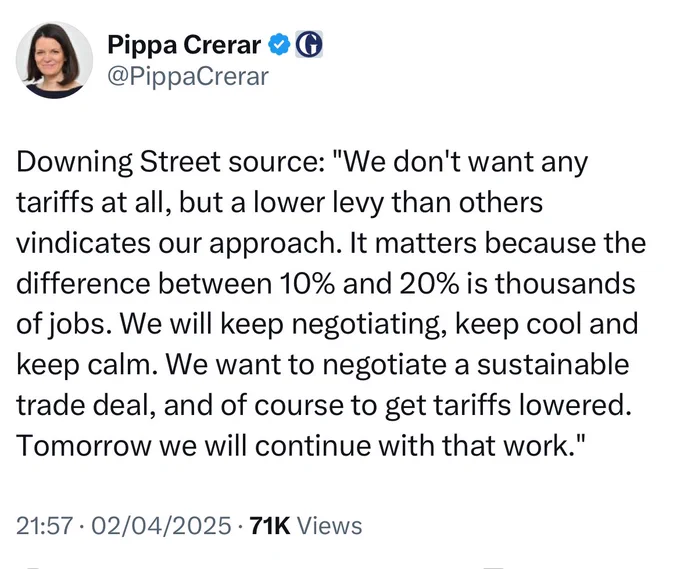
Task: Click the closing line 'Tomorrow we will continue'
Action: pos(301,446)
